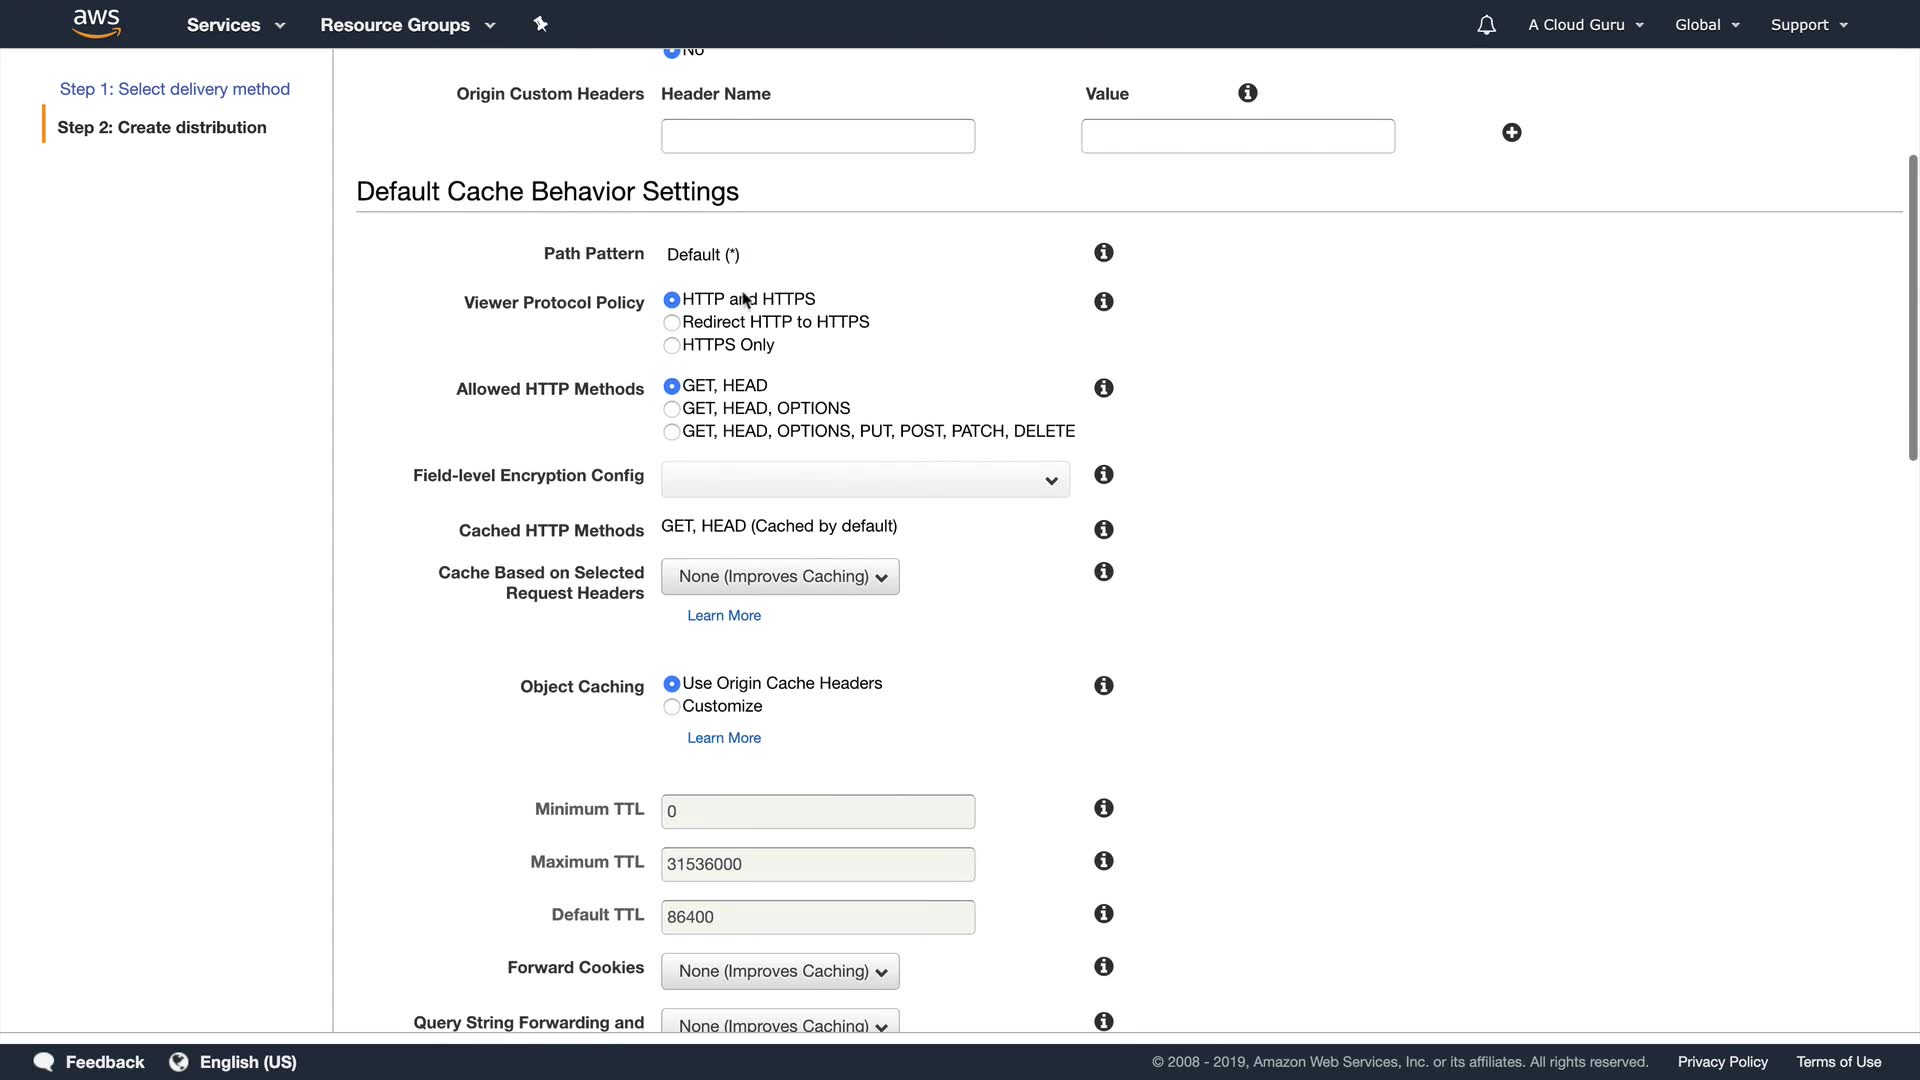Click info icon beside Allowed HTTP Methods
The height and width of the screenshot is (1080, 1920).
point(1103,388)
